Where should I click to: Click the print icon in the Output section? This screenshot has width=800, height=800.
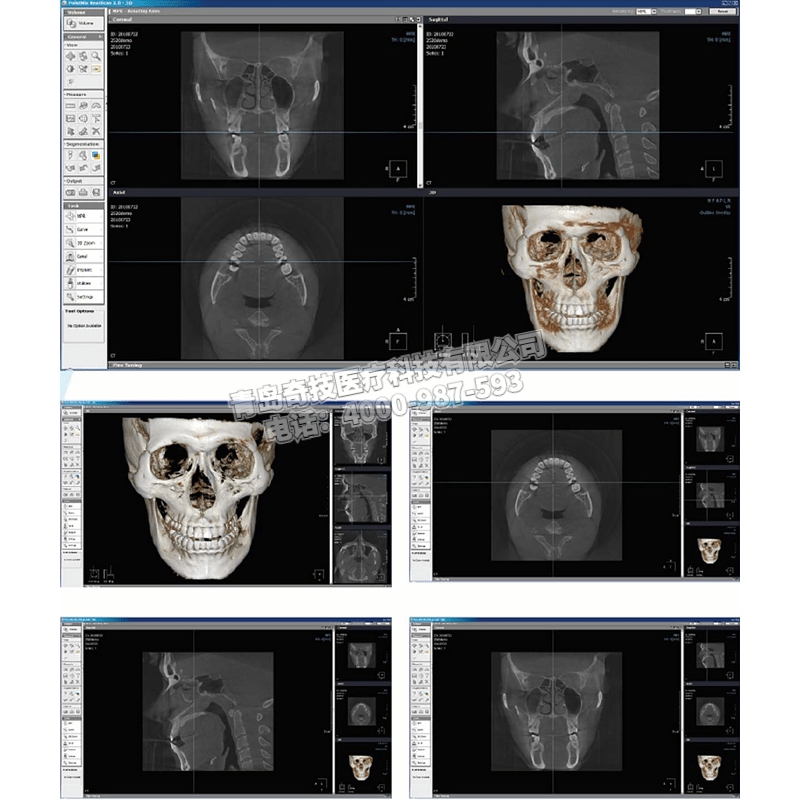[83, 192]
